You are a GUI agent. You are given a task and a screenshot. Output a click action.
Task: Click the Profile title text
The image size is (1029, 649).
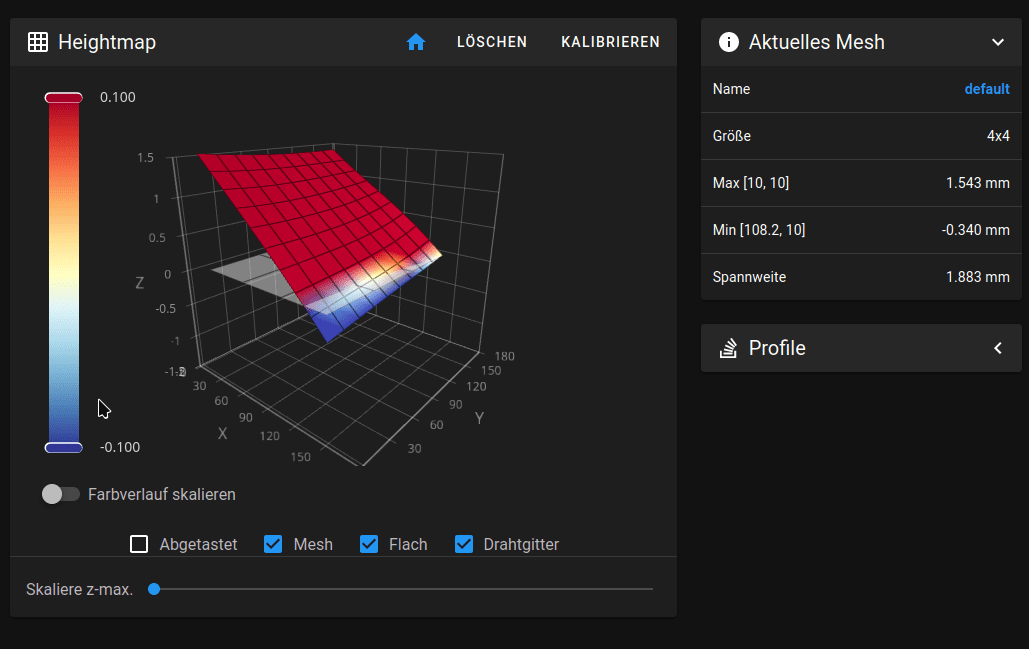pyautogui.click(x=777, y=348)
